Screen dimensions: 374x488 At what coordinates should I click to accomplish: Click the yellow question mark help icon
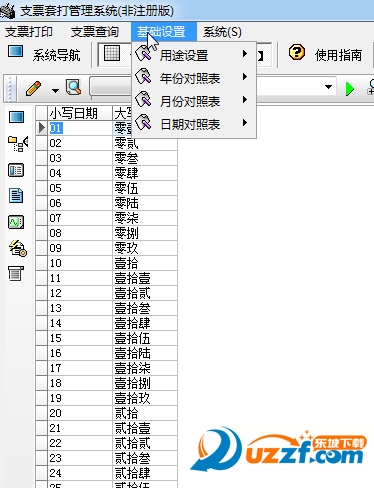296,53
